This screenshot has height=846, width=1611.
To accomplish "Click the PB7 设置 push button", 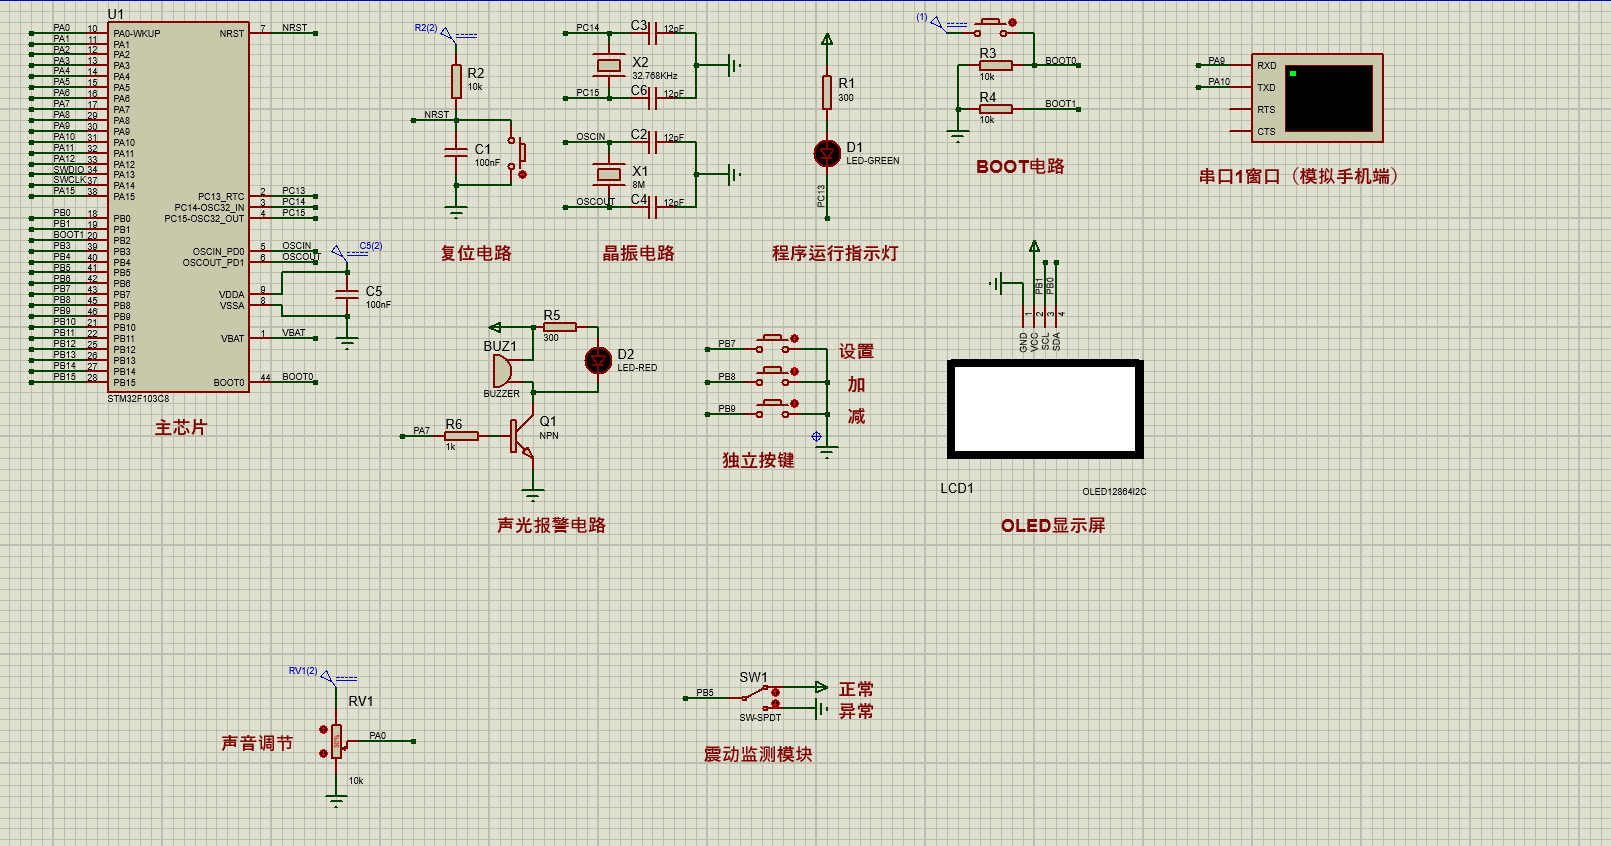I will tap(773, 345).
